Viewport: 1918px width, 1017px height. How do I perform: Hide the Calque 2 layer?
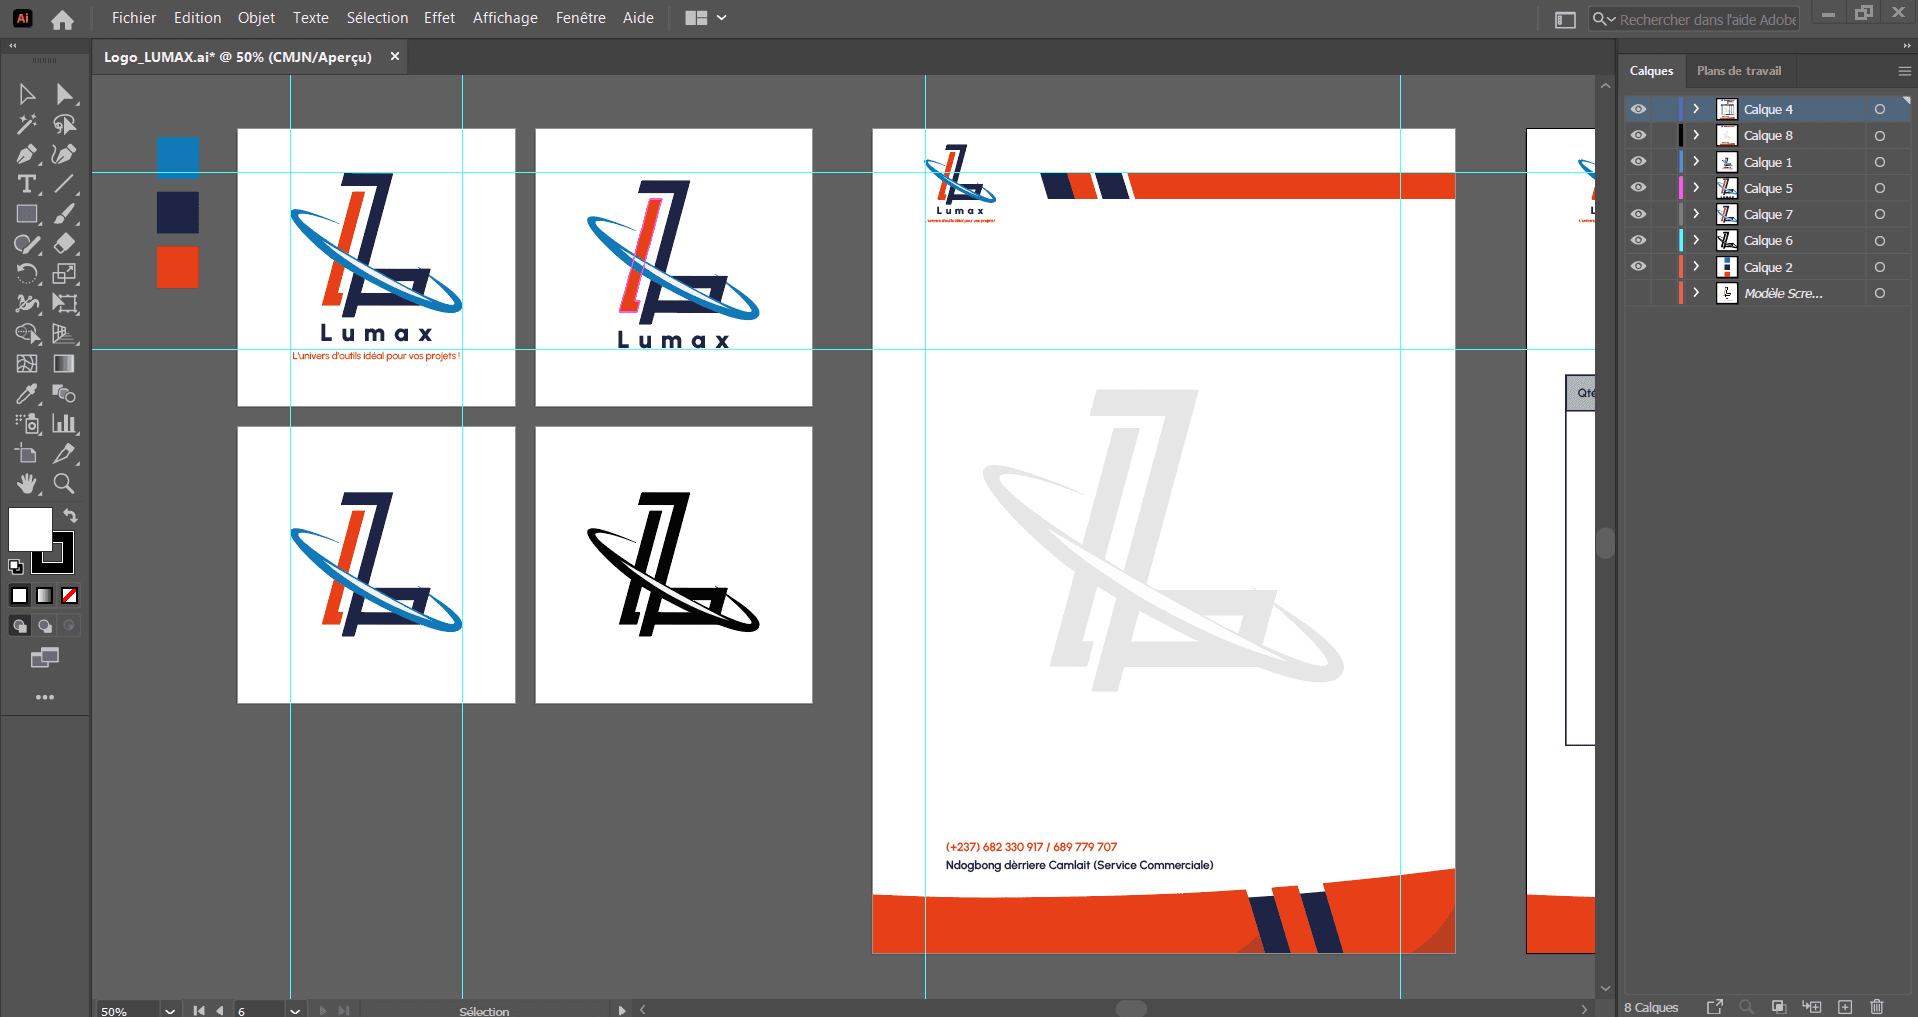pos(1638,267)
